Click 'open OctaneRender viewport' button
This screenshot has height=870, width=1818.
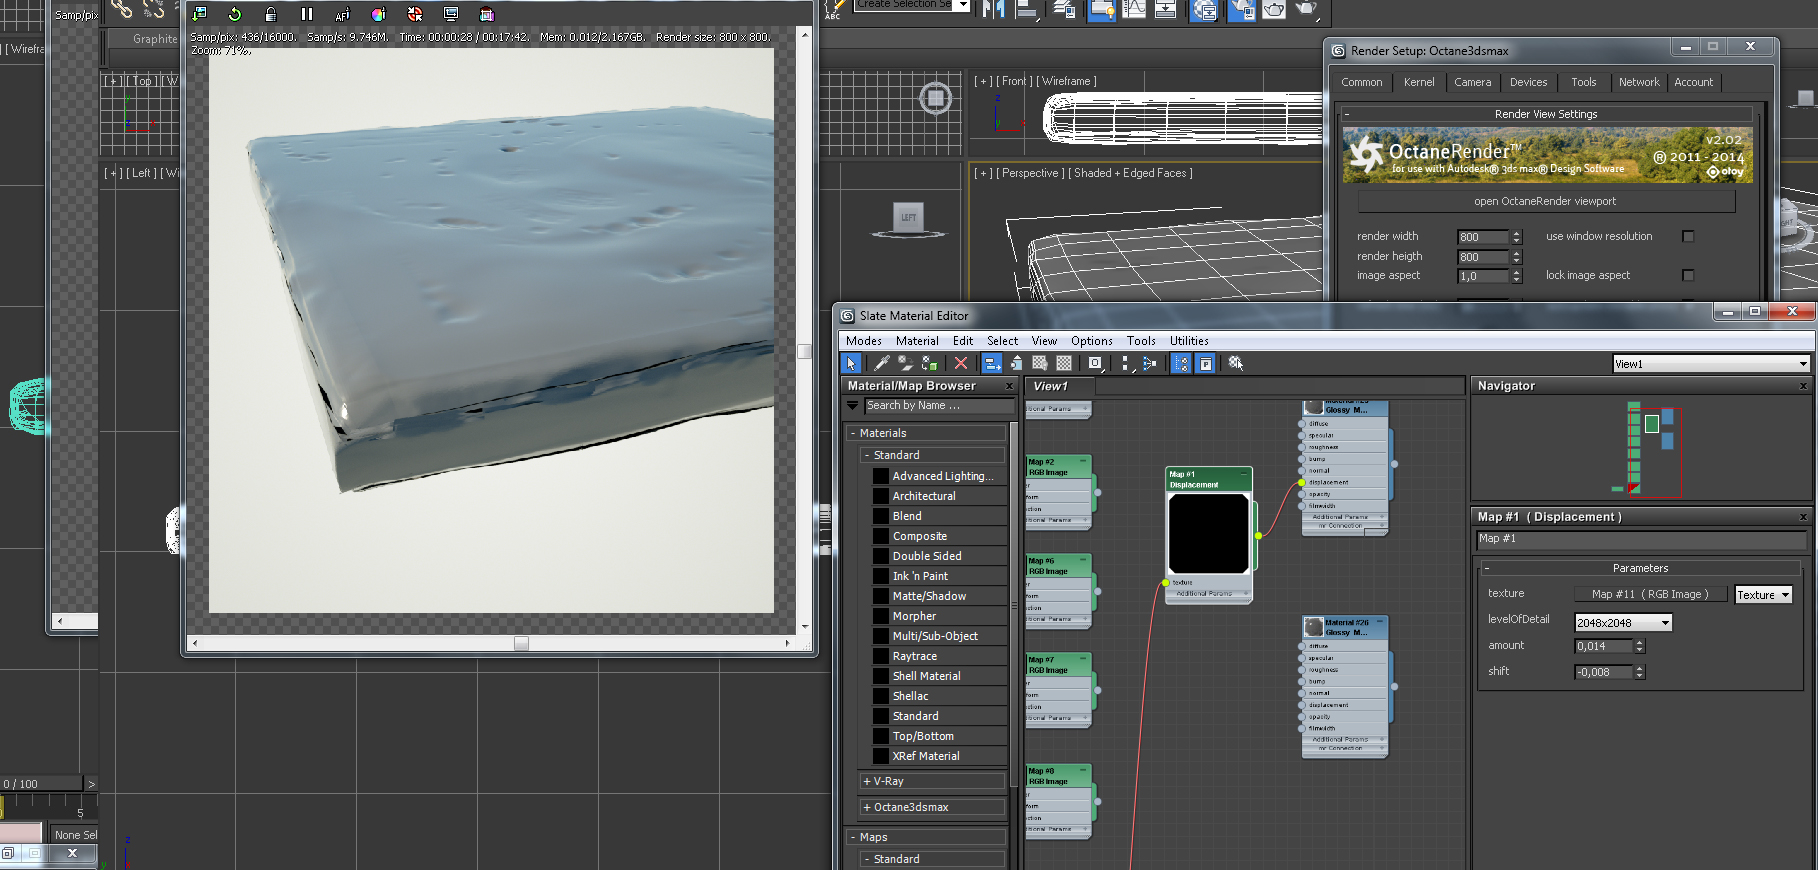[x=1544, y=201]
